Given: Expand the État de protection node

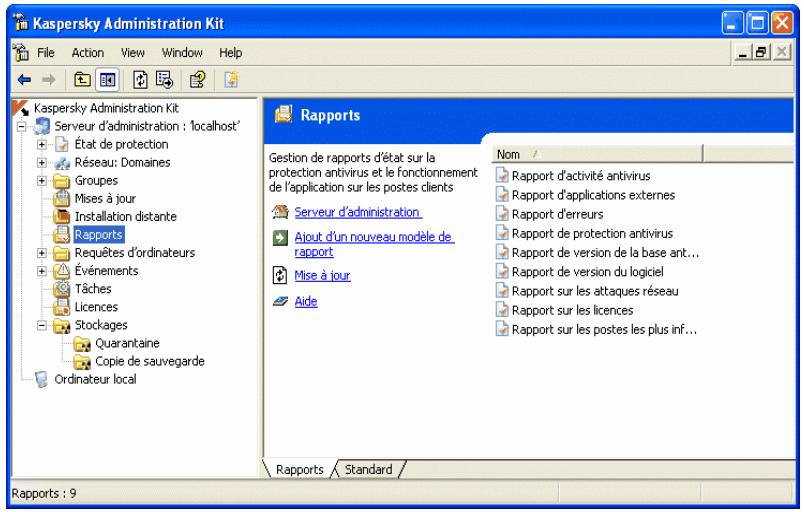Looking at the screenshot, I should (42, 145).
